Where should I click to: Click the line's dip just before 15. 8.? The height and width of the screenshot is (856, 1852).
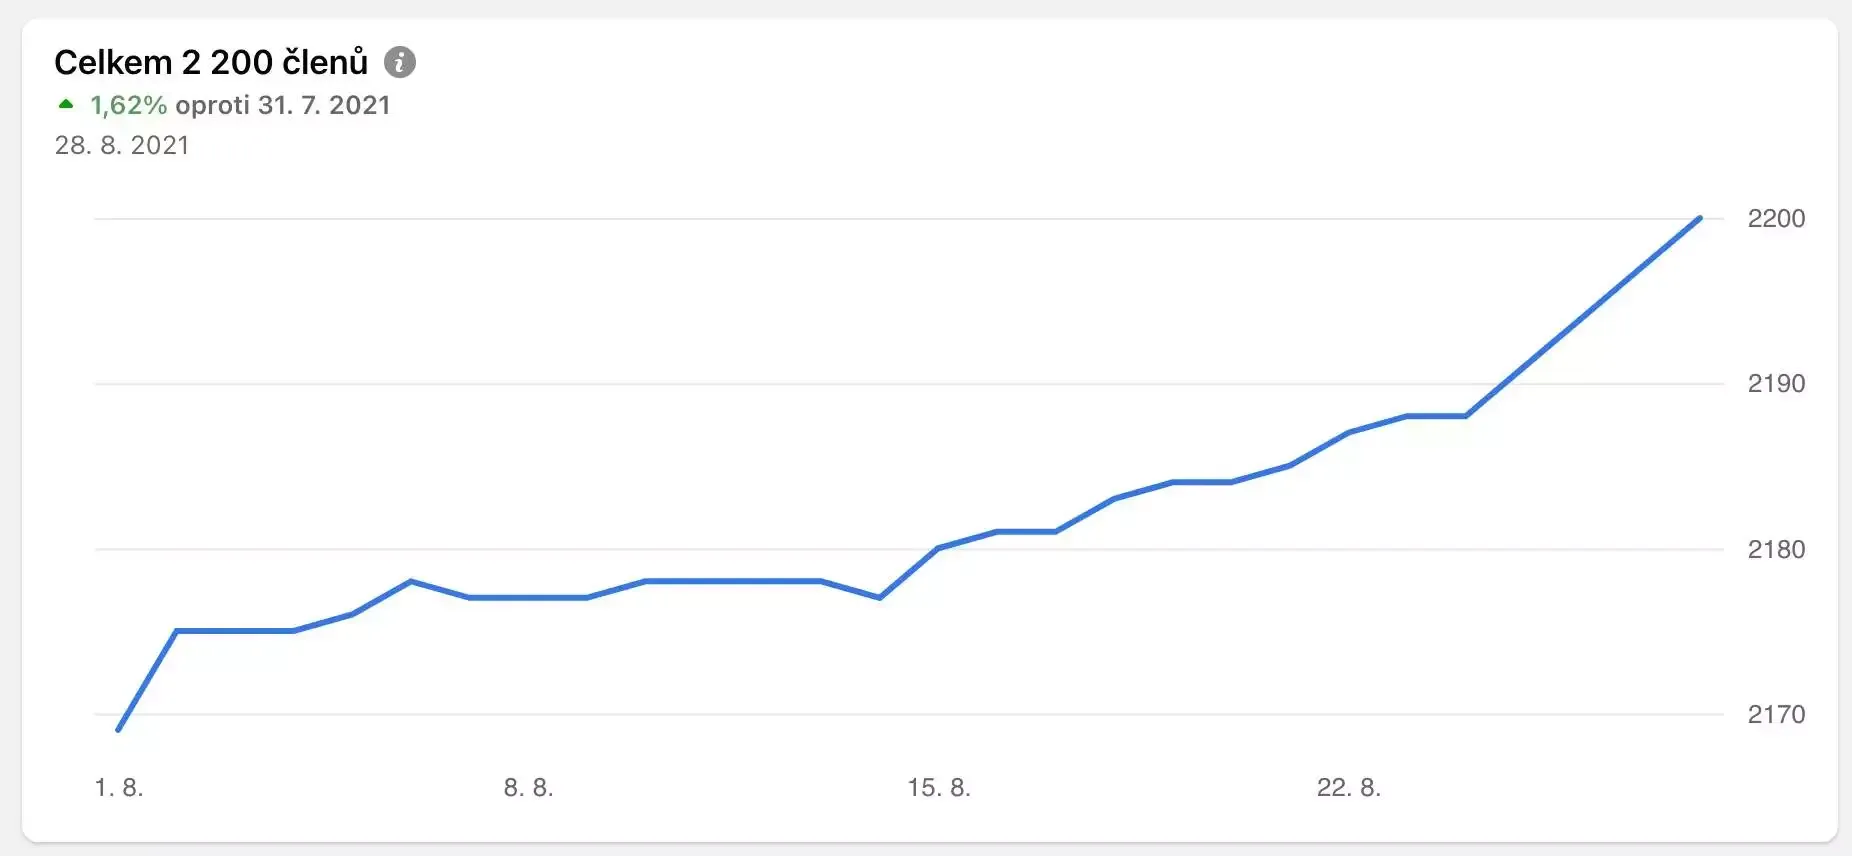[879, 597]
